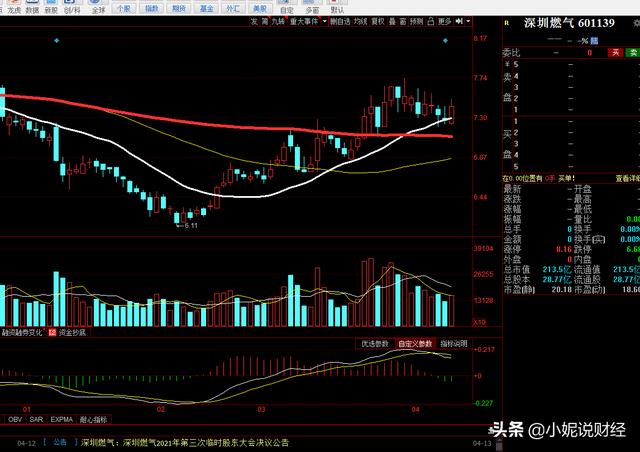Image resolution: width=640 pixels, height=452 pixels.
Task: Click the lock icon in chart toolbar
Action: coord(431,21)
